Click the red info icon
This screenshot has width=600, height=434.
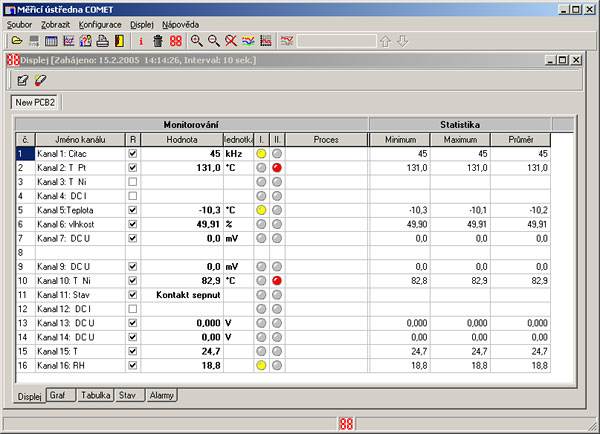141,41
